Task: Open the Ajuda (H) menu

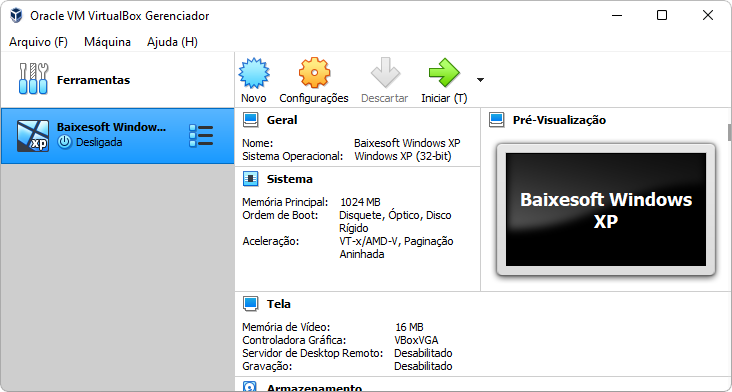Action: pos(172,42)
